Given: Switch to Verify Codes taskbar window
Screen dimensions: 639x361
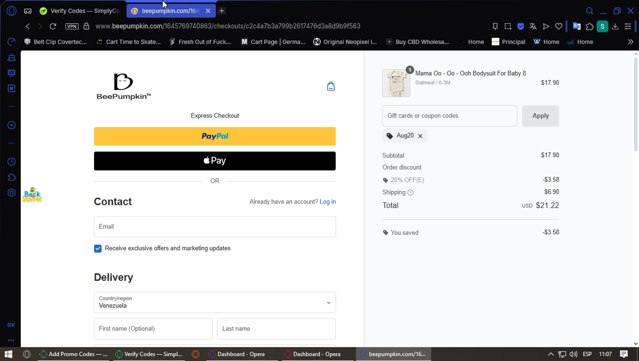Looking at the screenshot, I should 148,354.
